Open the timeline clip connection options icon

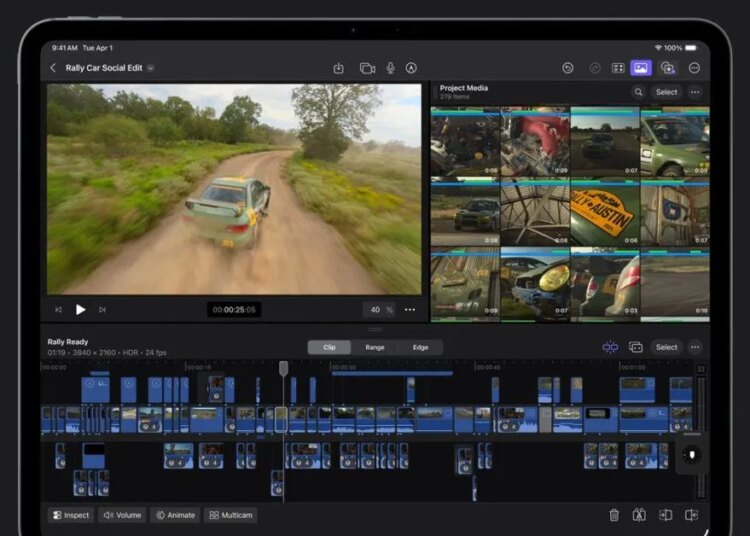coord(636,347)
